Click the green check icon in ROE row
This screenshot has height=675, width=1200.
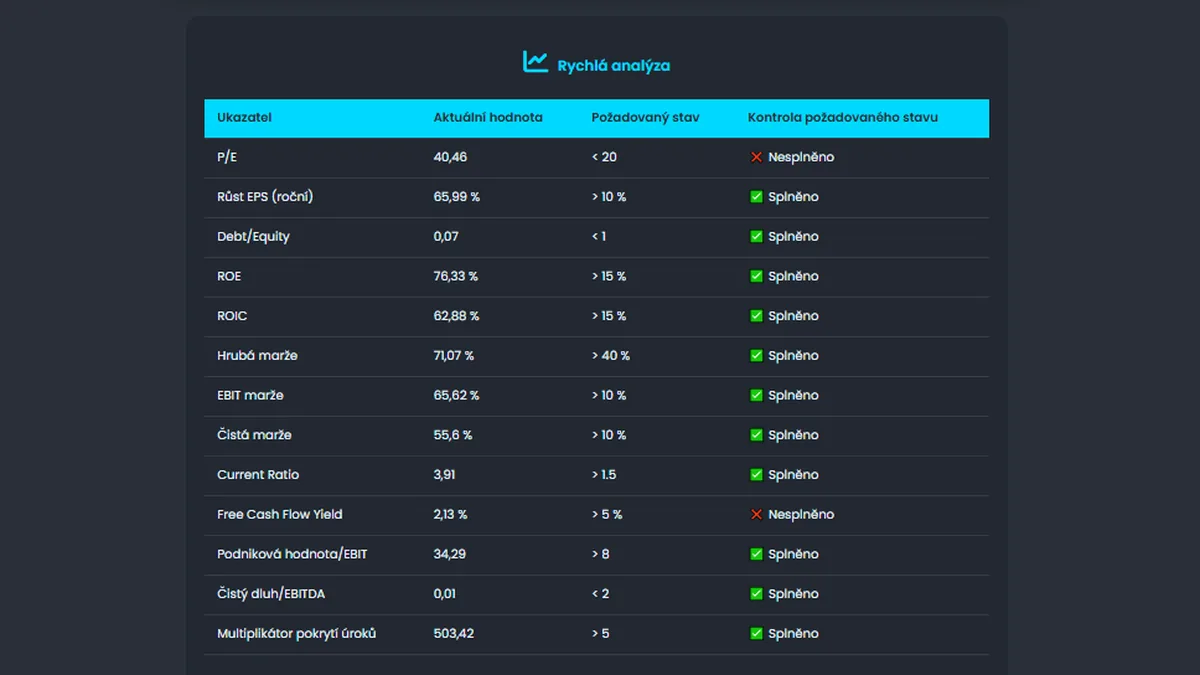tap(757, 276)
